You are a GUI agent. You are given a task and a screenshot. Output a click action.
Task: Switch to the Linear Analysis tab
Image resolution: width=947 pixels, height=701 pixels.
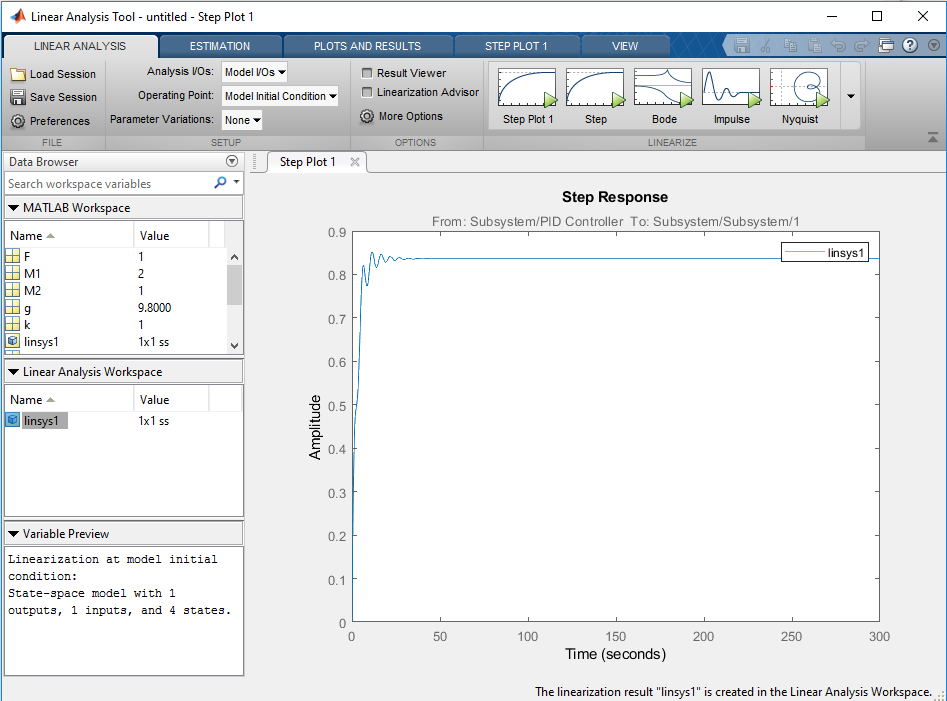point(80,46)
